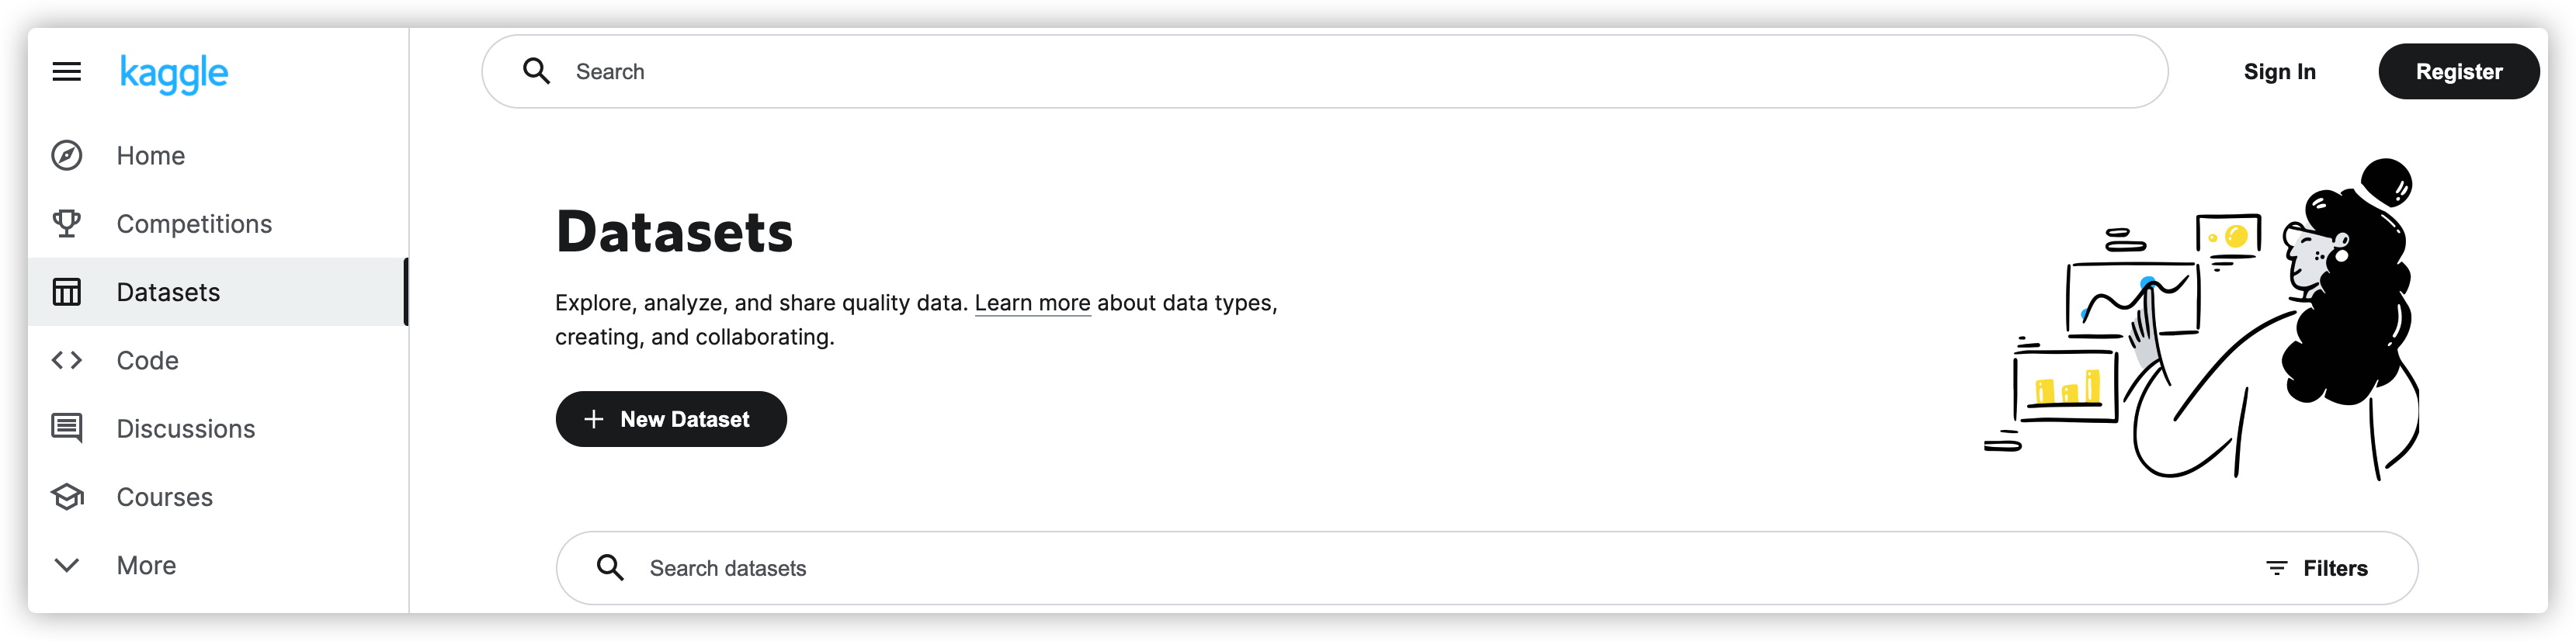Viewport: 2576px width, 641px height.
Task: Click the Discussions comment icon
Action: point(67,429)
